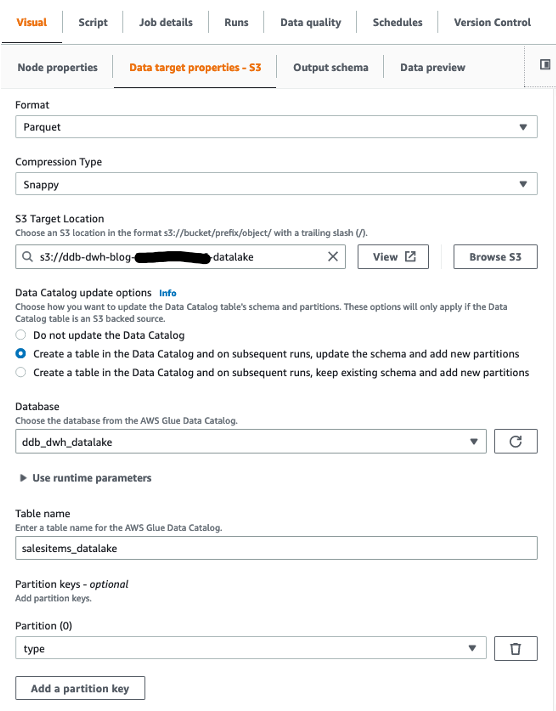Open the View external link button
The height and width of the screenshot is (711, 556).
click(393, 257)
